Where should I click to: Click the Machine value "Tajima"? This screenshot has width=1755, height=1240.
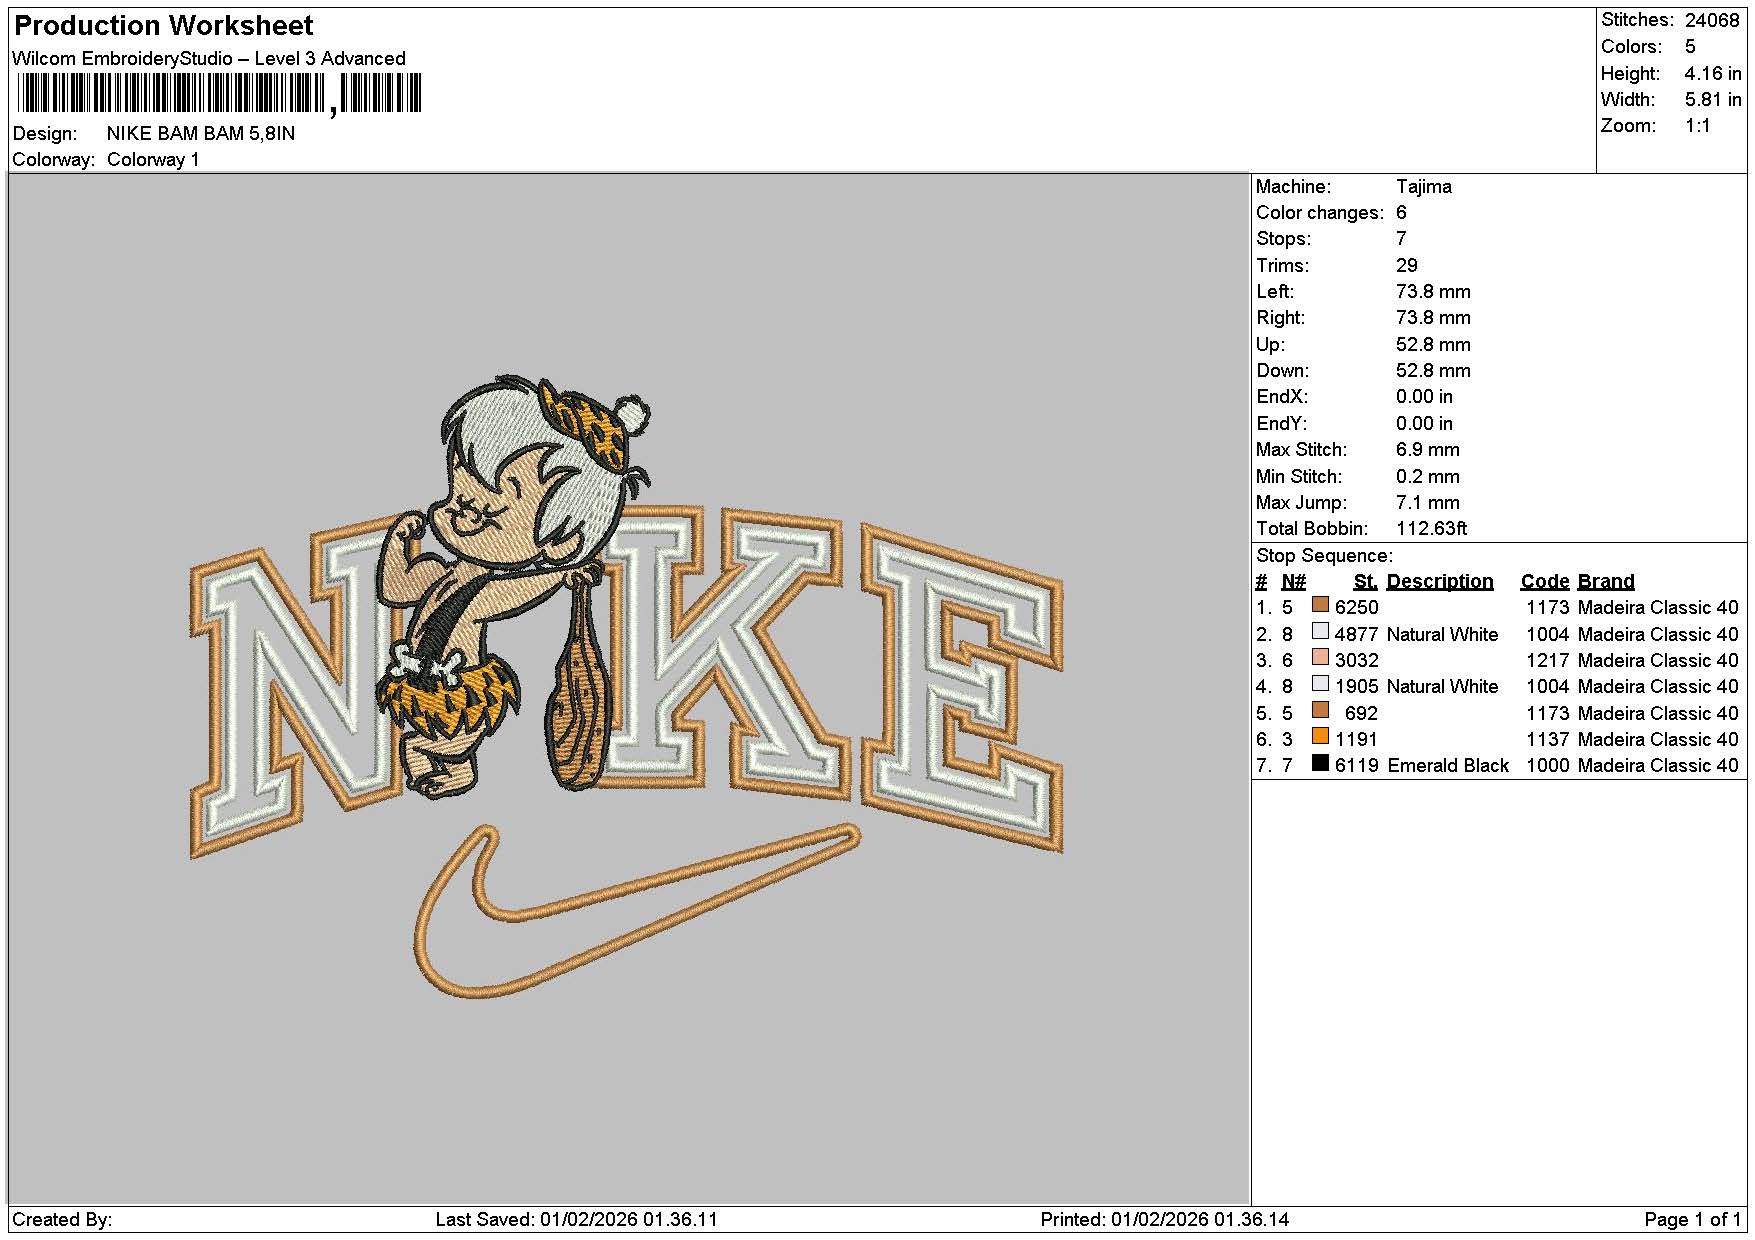point(1424,186)
